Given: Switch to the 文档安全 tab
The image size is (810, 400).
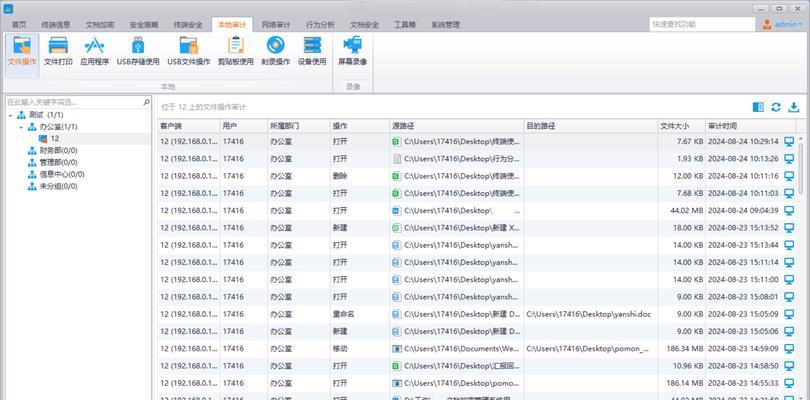Looking at the screenshot, I should click(x=364, y=25).
